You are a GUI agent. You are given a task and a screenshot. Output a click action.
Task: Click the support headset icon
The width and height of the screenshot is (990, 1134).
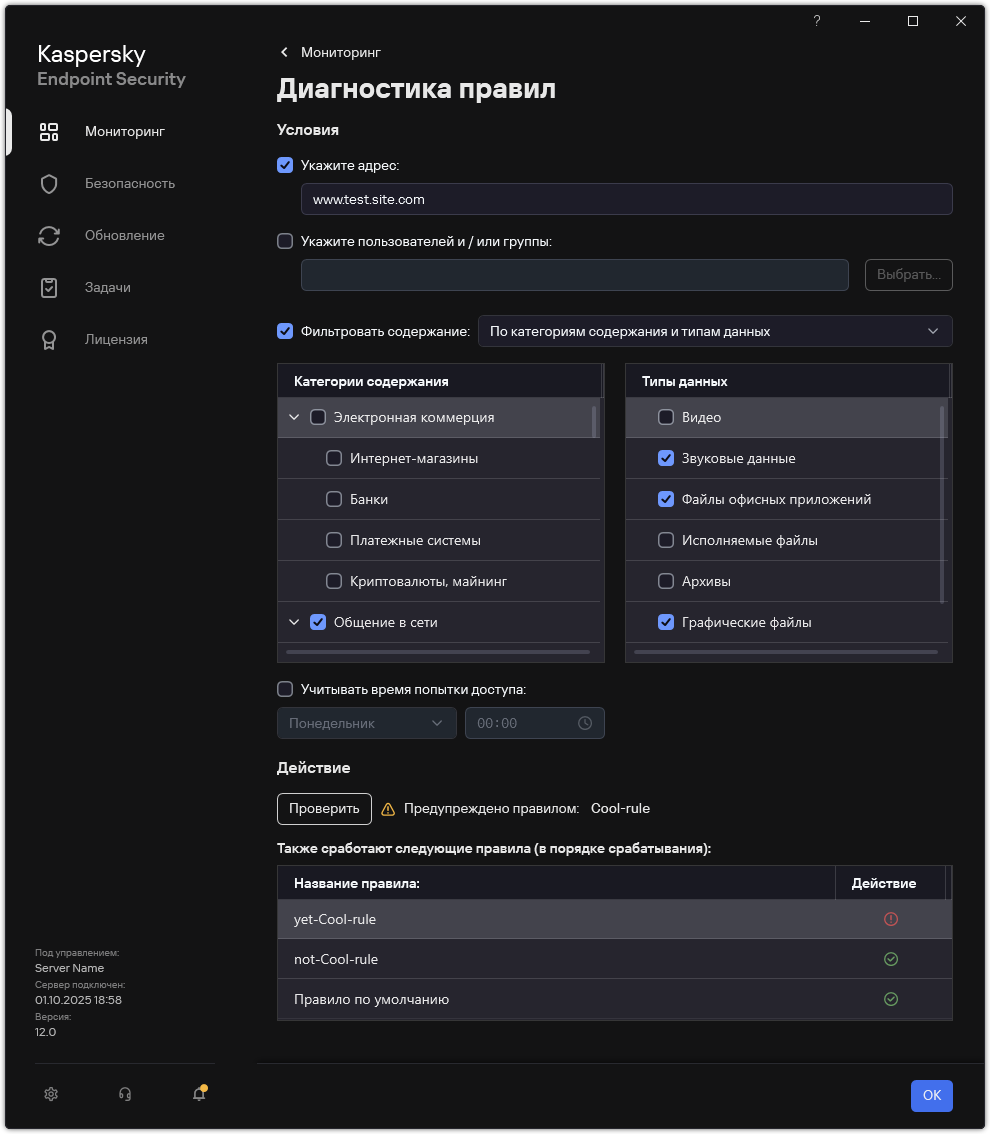(125, 1094)
